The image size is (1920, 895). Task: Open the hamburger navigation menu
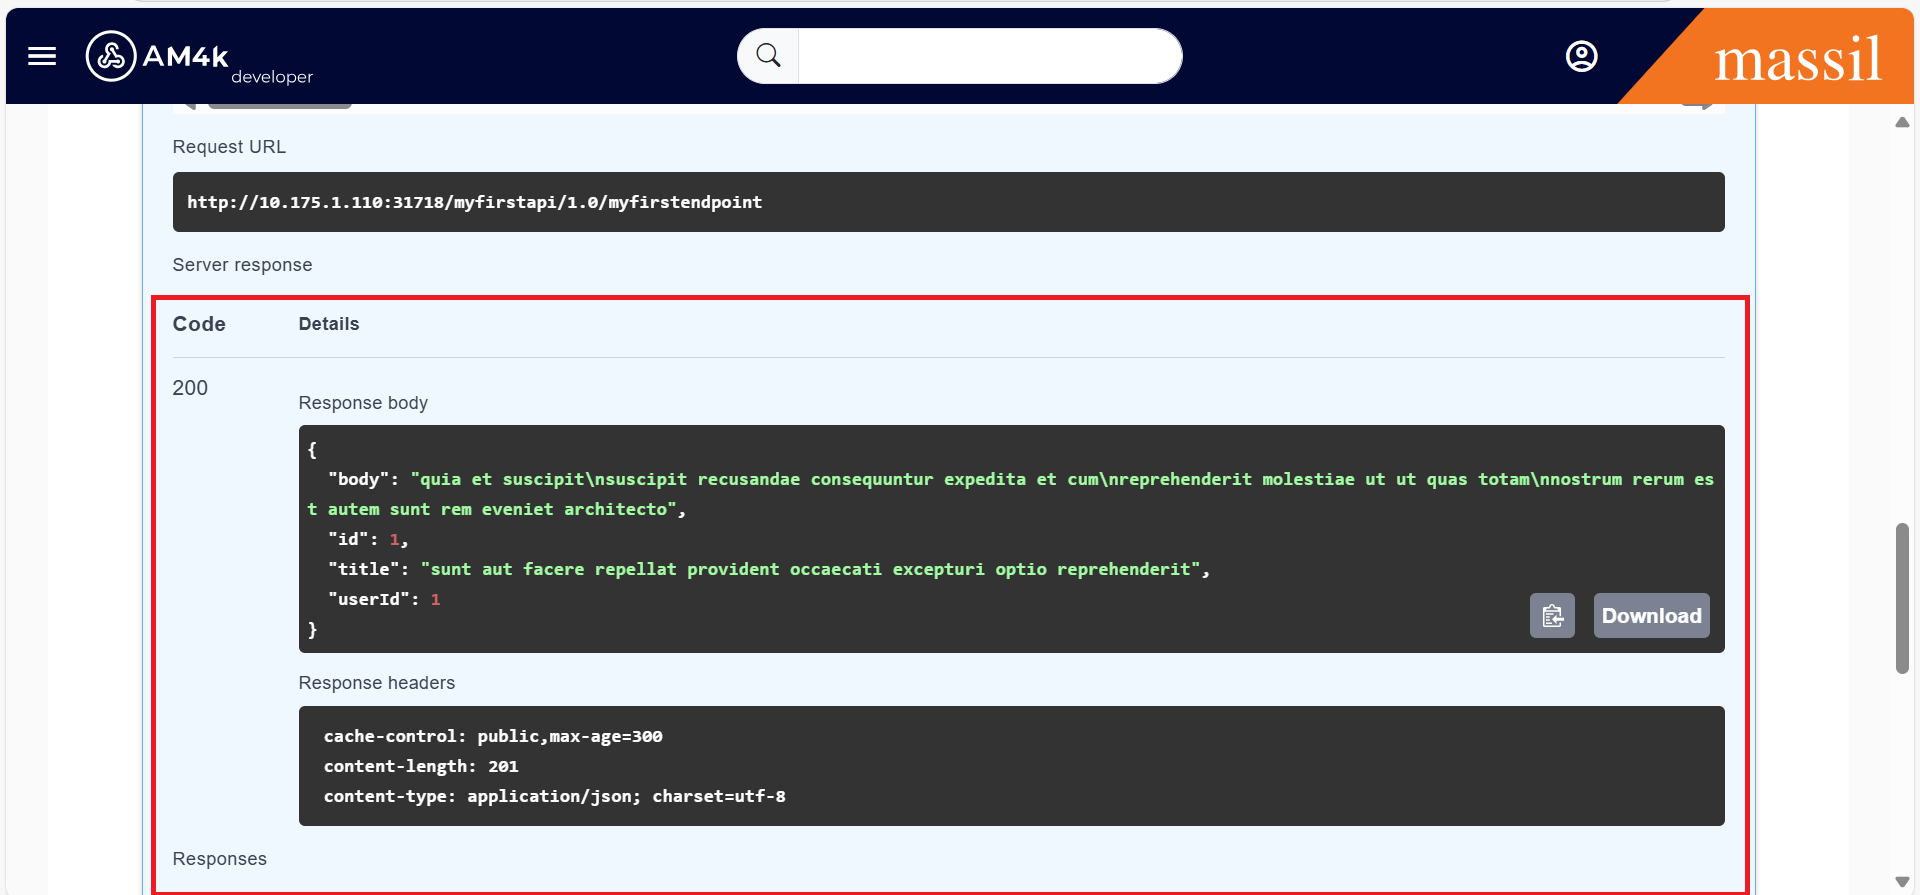[x=42, y=56]
